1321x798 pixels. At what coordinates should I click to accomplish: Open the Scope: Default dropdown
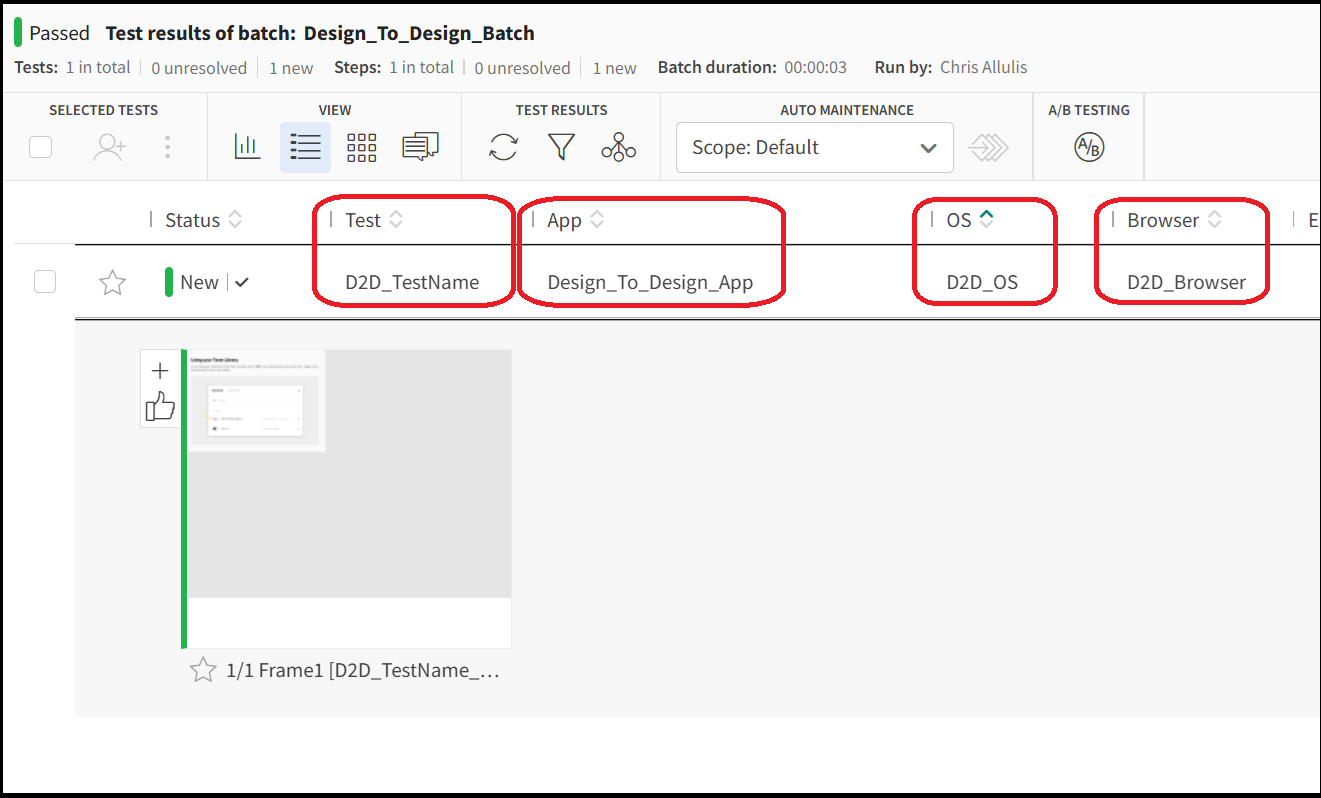pyautogui.click(x=814, y=147)
